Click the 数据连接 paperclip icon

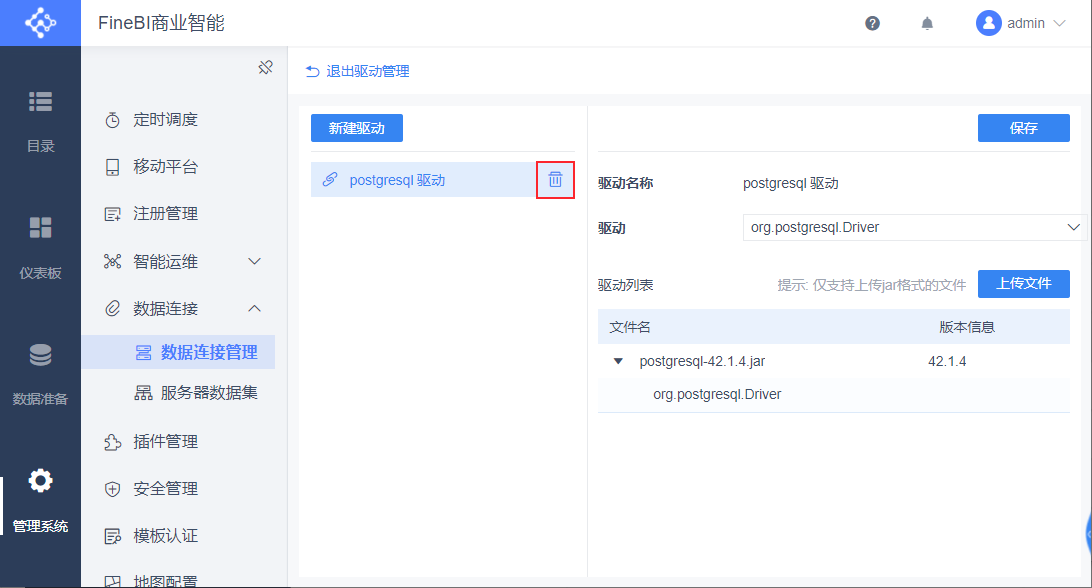112,308
